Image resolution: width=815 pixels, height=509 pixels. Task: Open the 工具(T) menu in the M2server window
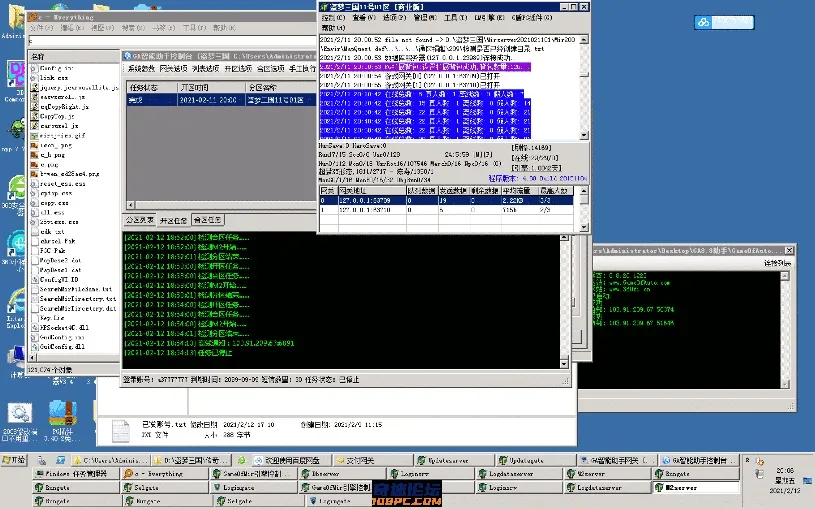(455, 18)
